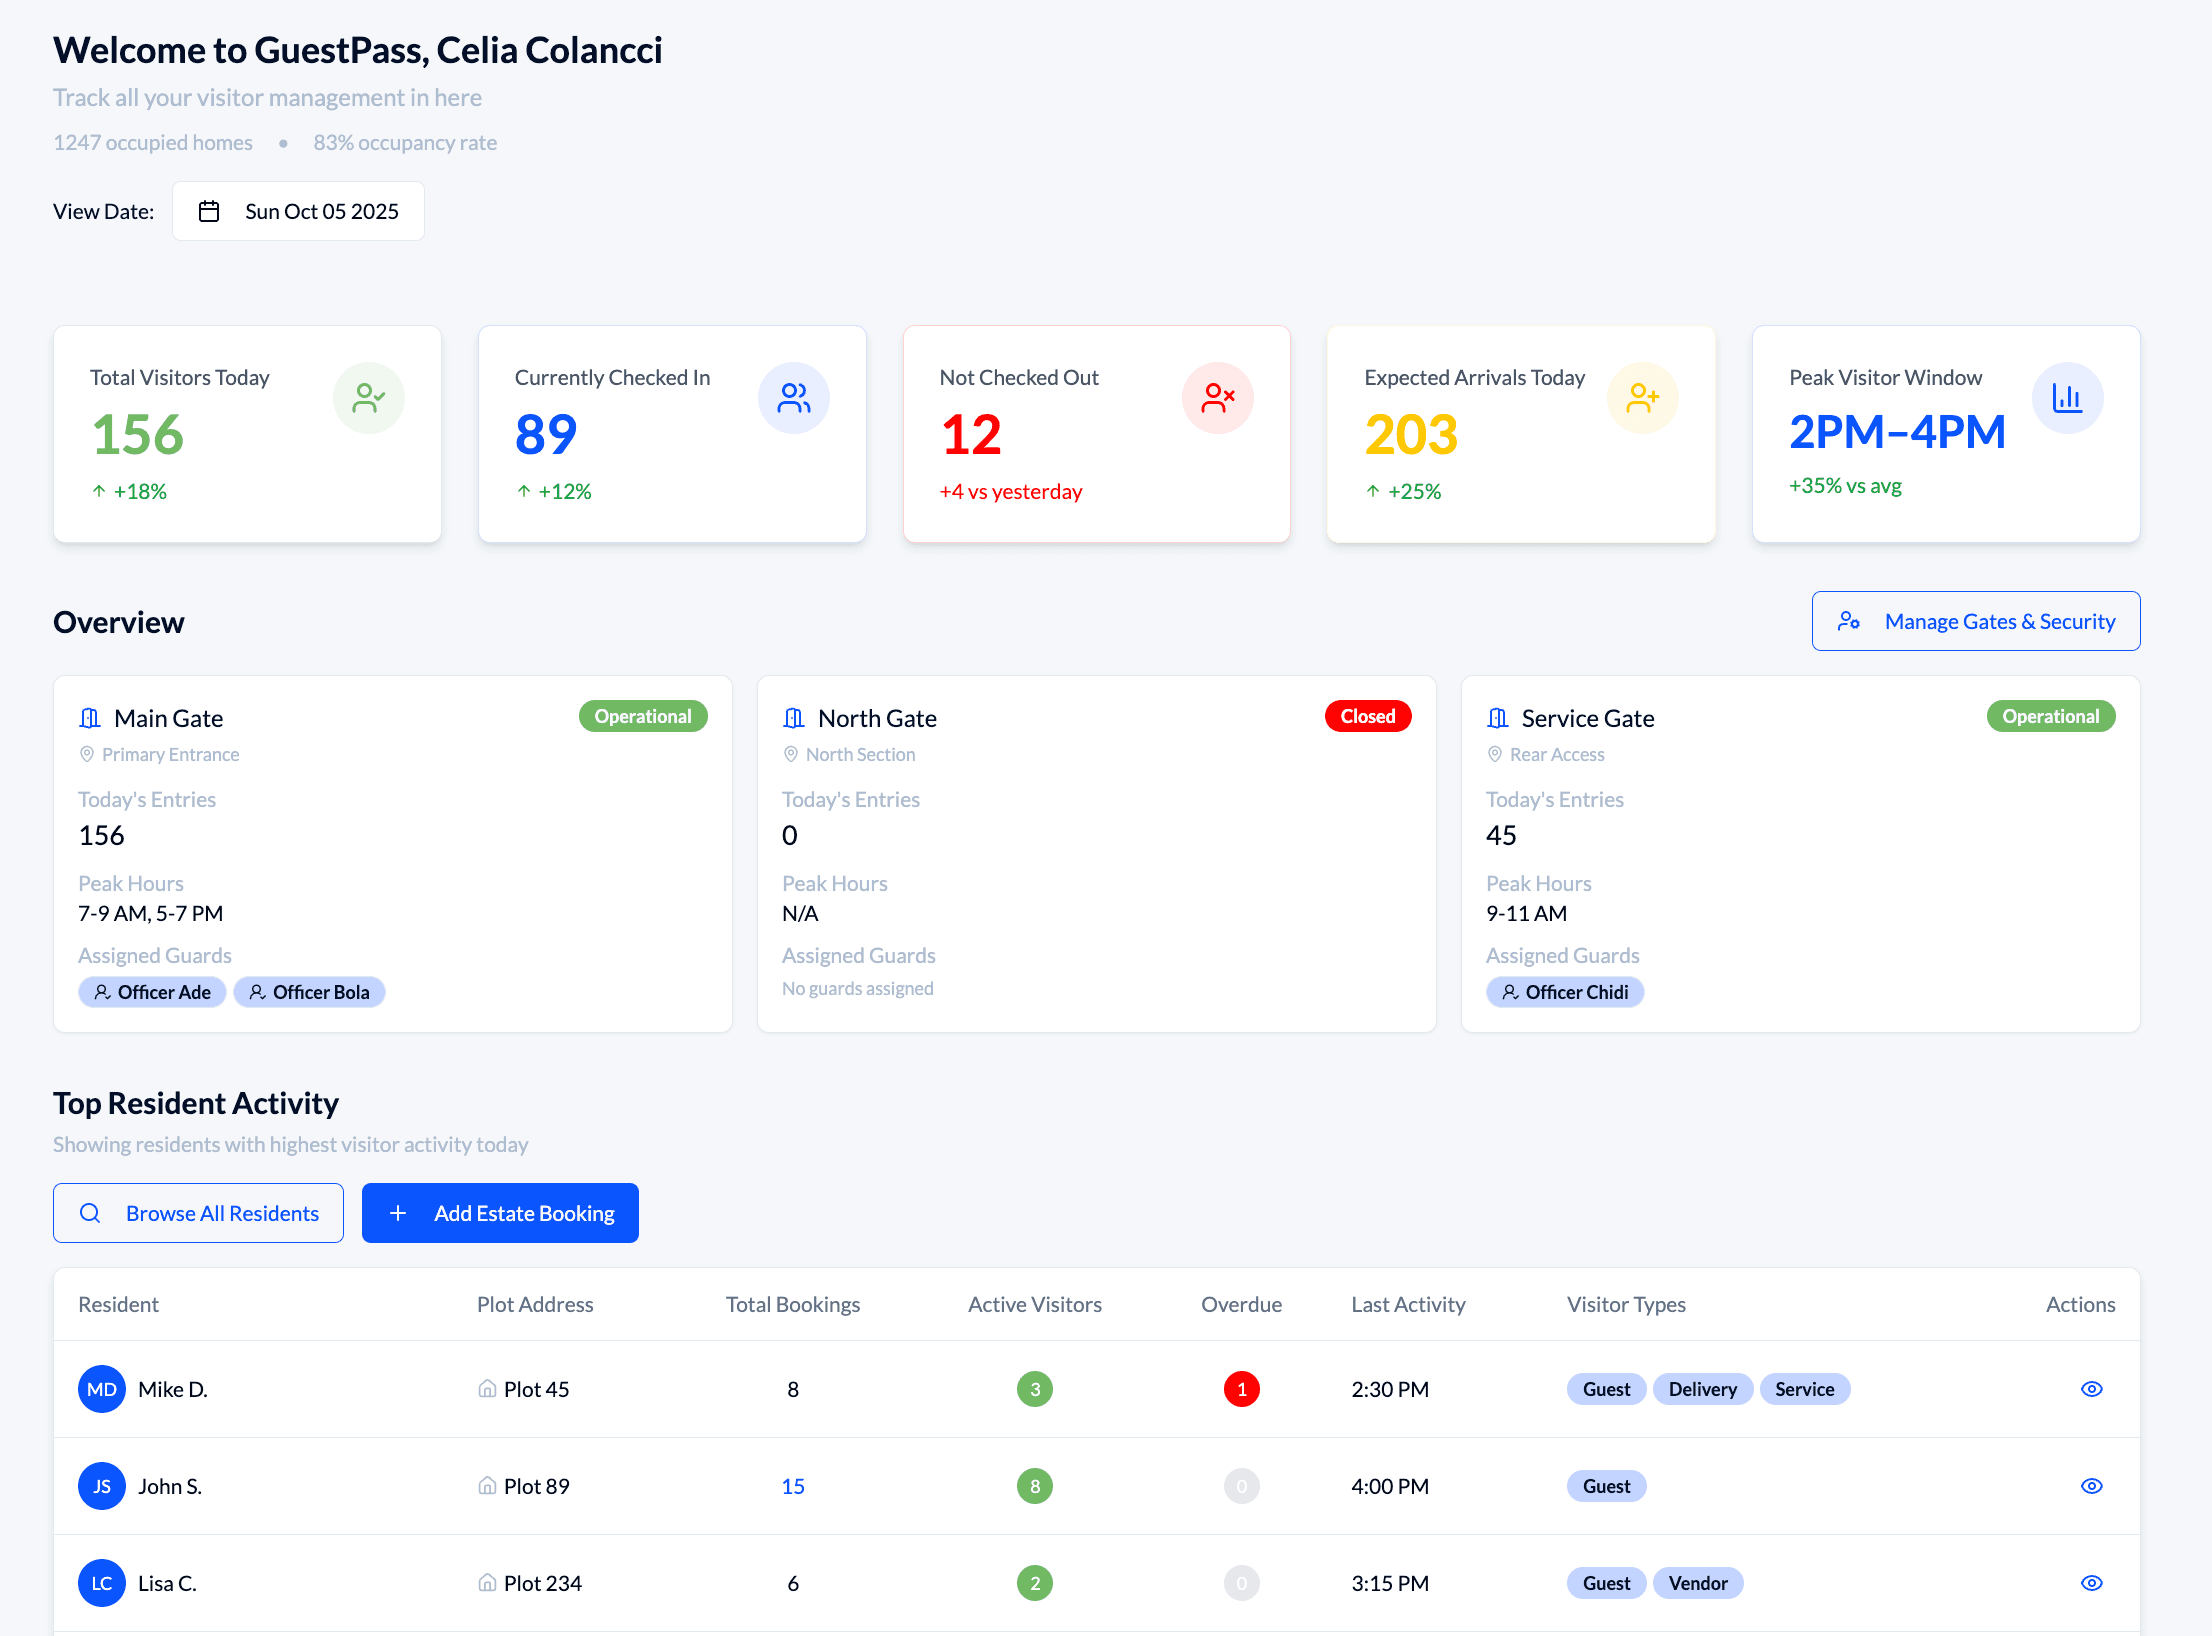Click the bar chart icon on Peak Visitor Window card

pyautogui.click(x=2068, y=397)
